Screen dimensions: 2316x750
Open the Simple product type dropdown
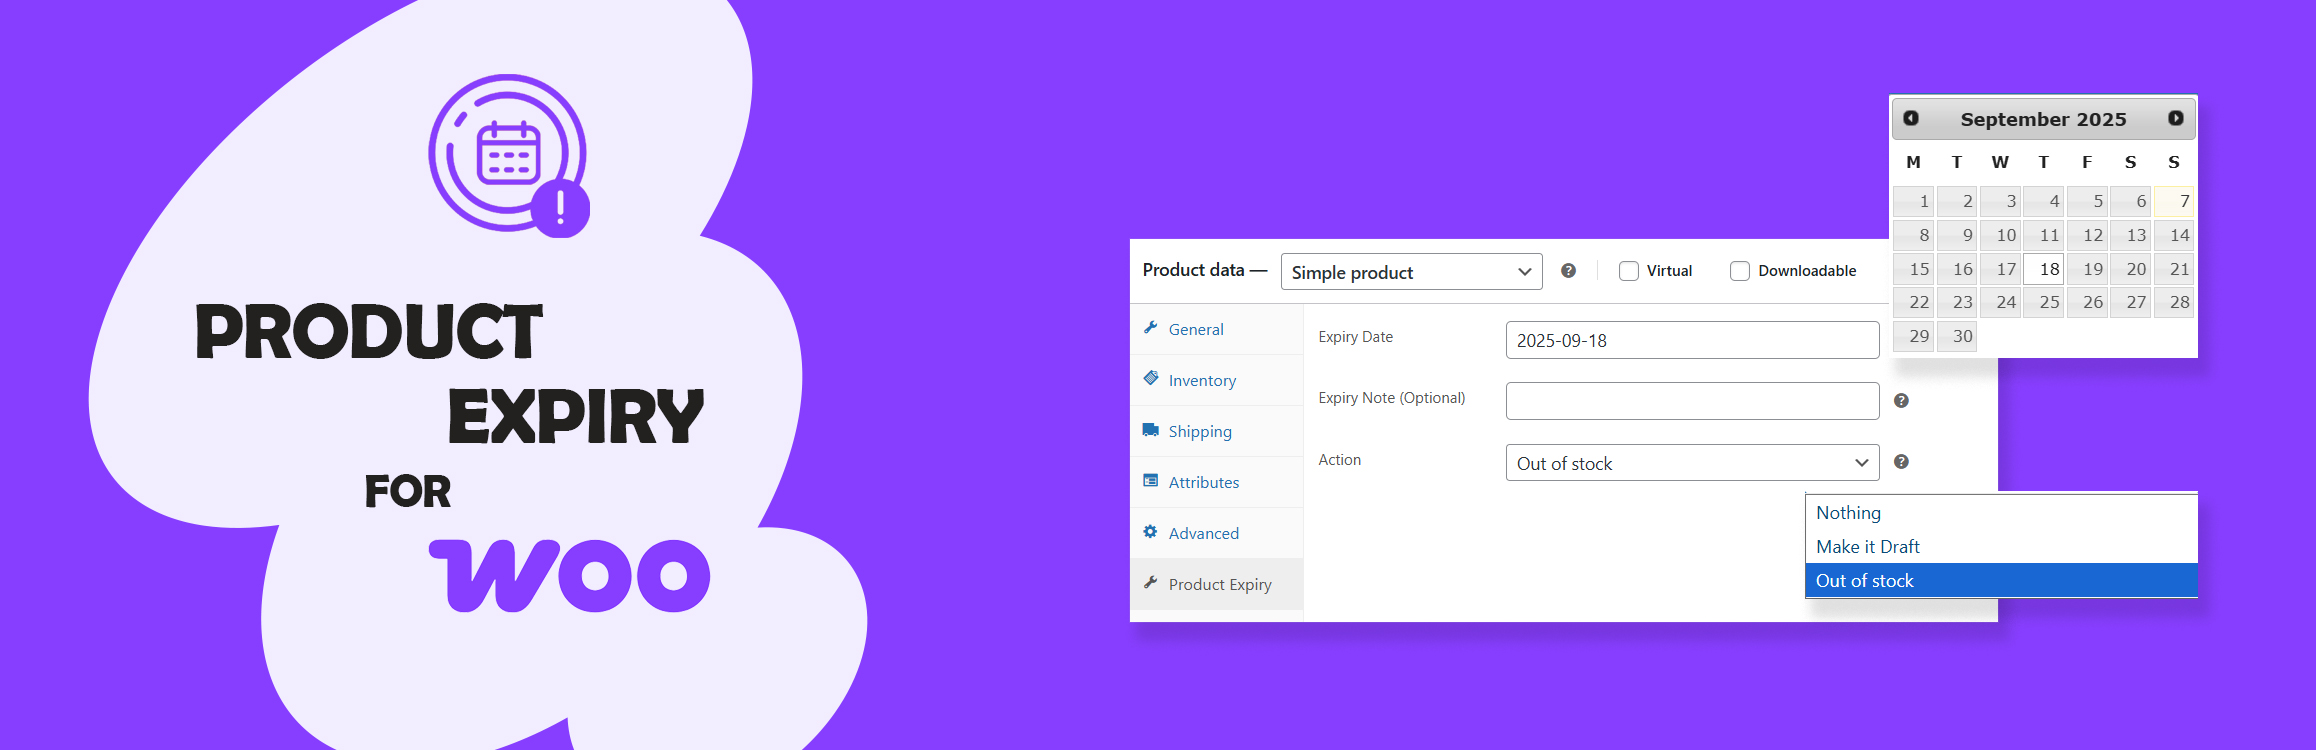click(x=1411, y=272)
